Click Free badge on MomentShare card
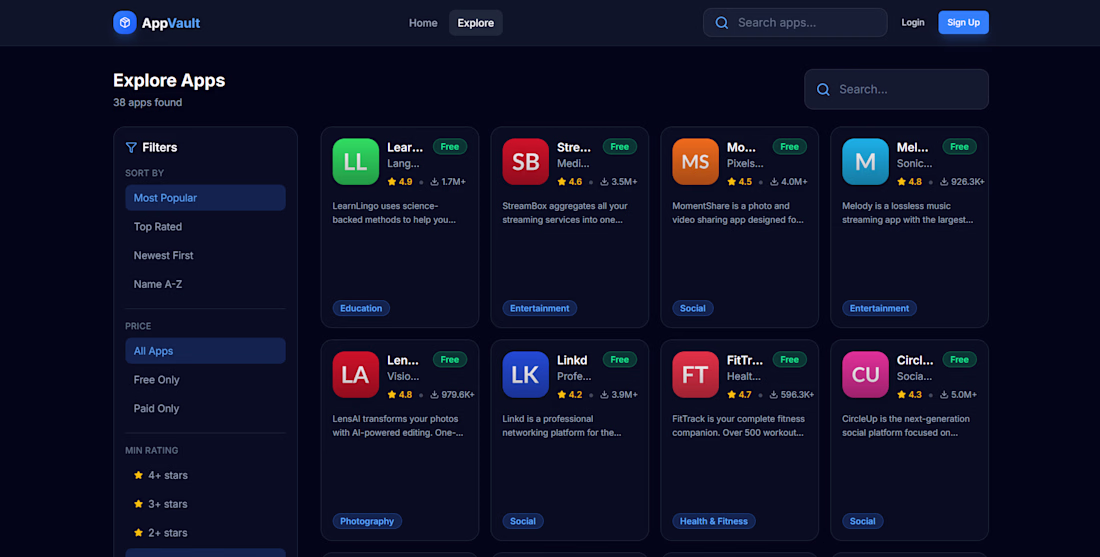 tap(789, 147)
